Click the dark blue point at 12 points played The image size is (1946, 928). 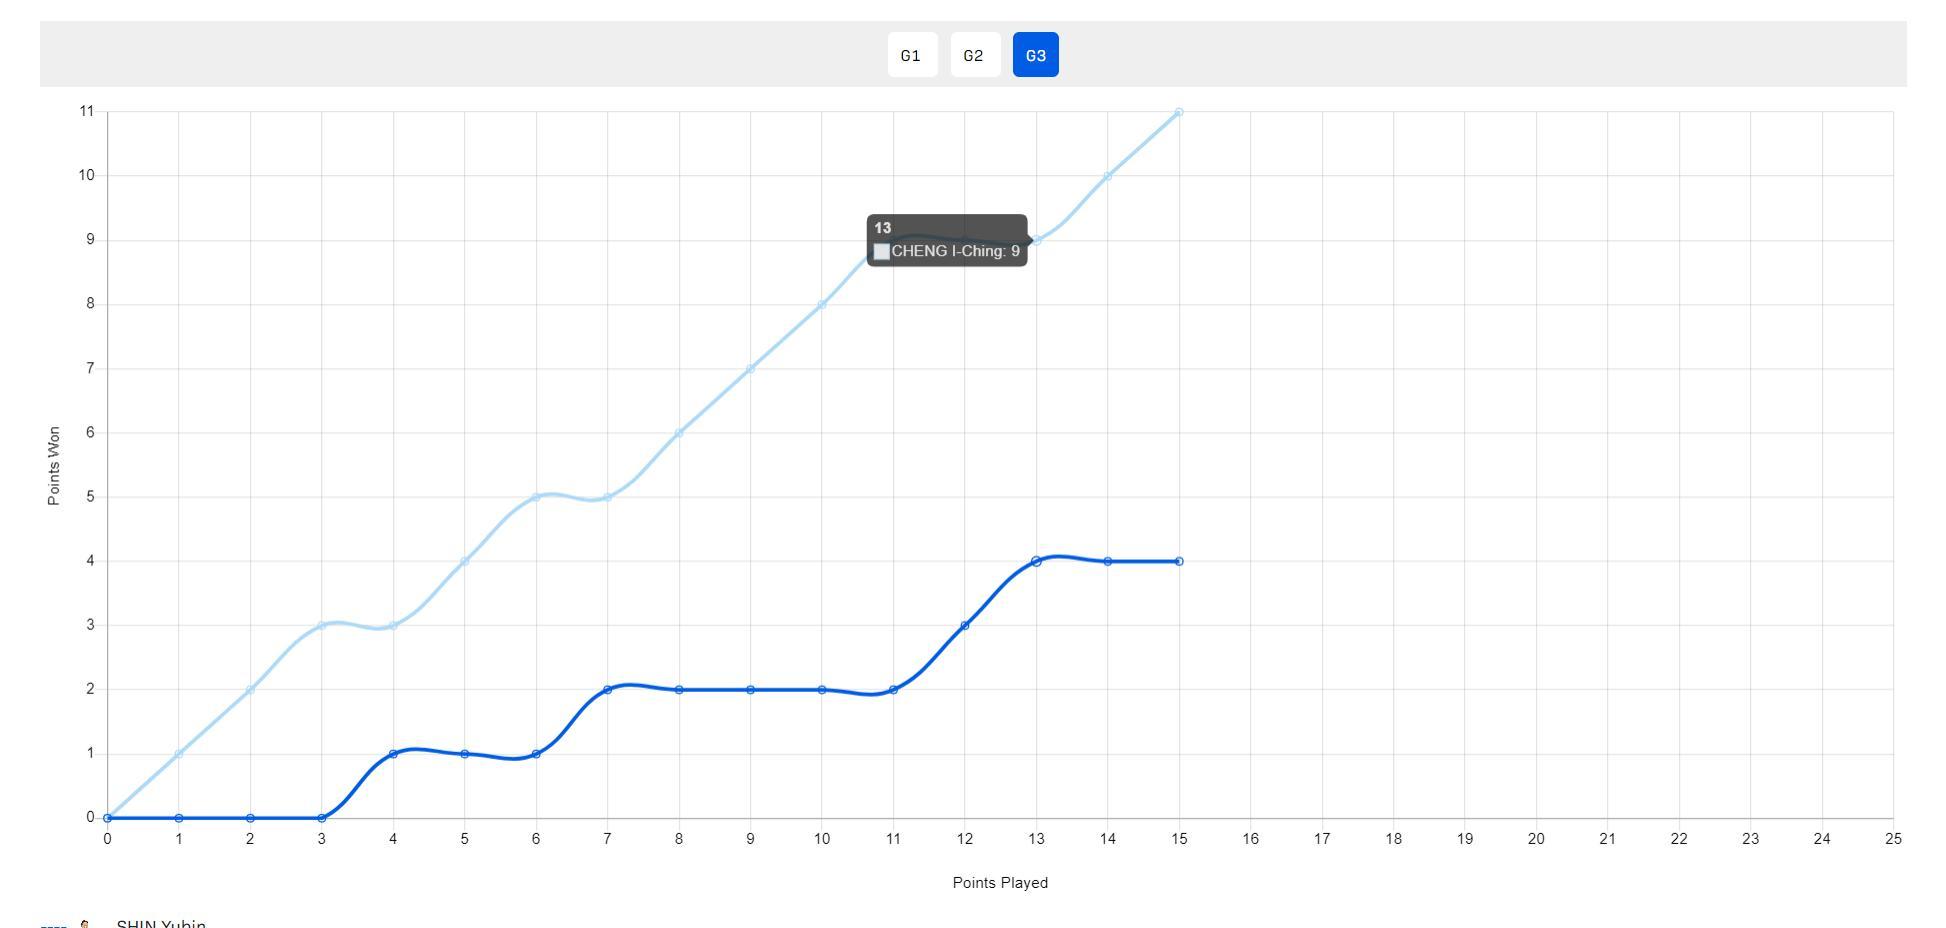(x=965, y=625)
